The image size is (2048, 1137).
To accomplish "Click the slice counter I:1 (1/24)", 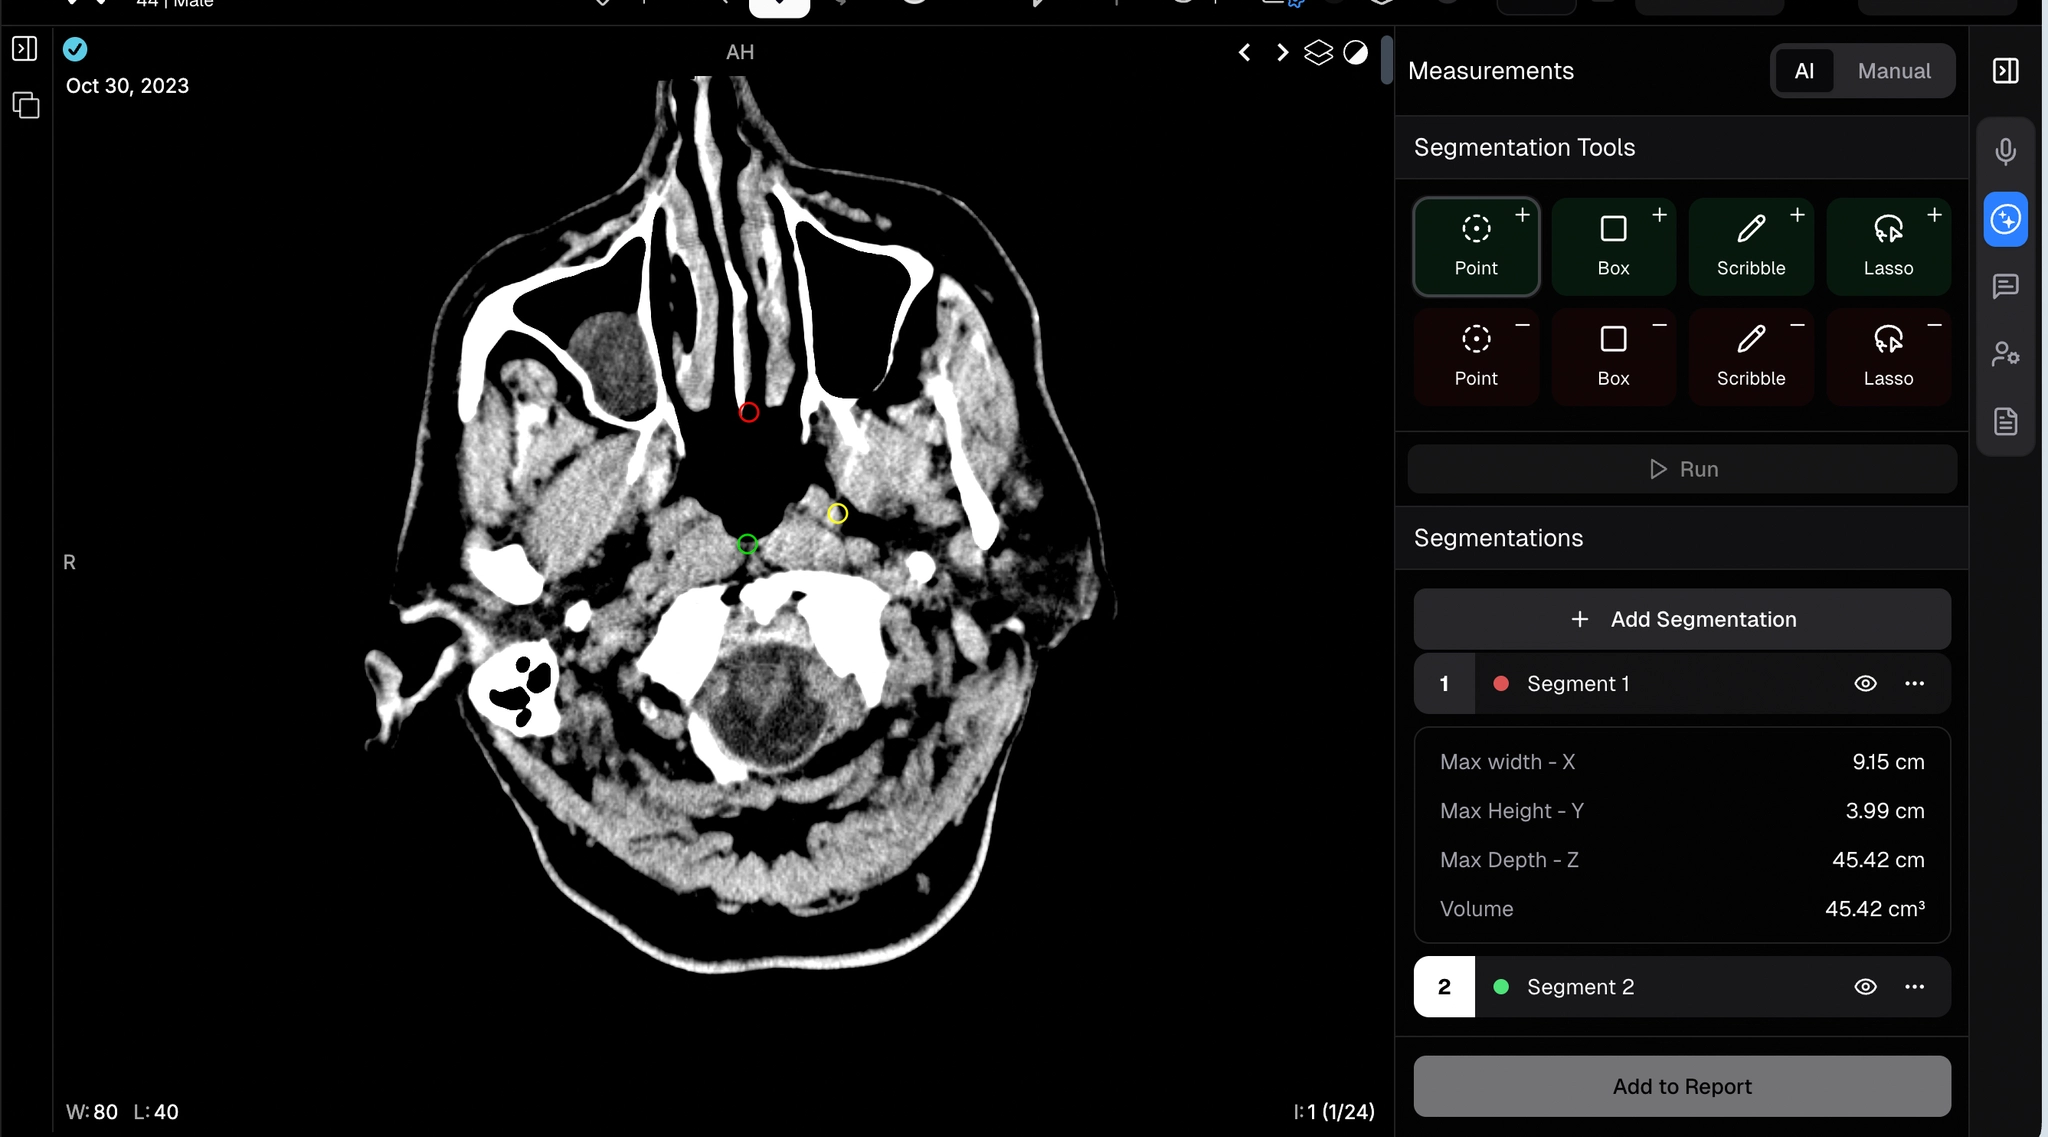I will click(x=1334, y=1112).
